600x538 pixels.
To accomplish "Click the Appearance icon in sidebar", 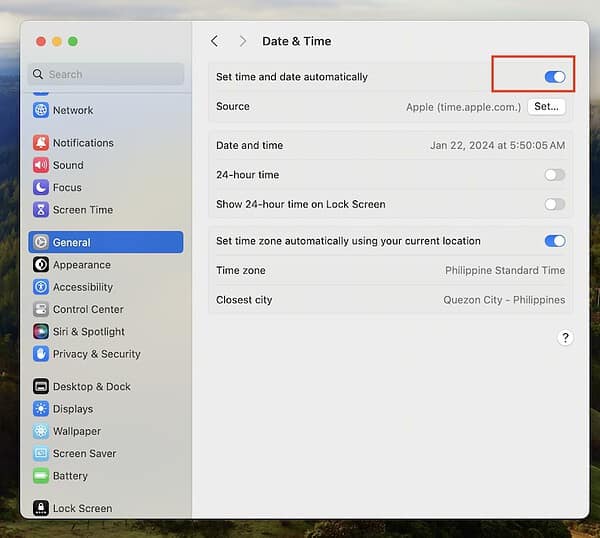I will (41, 265).
